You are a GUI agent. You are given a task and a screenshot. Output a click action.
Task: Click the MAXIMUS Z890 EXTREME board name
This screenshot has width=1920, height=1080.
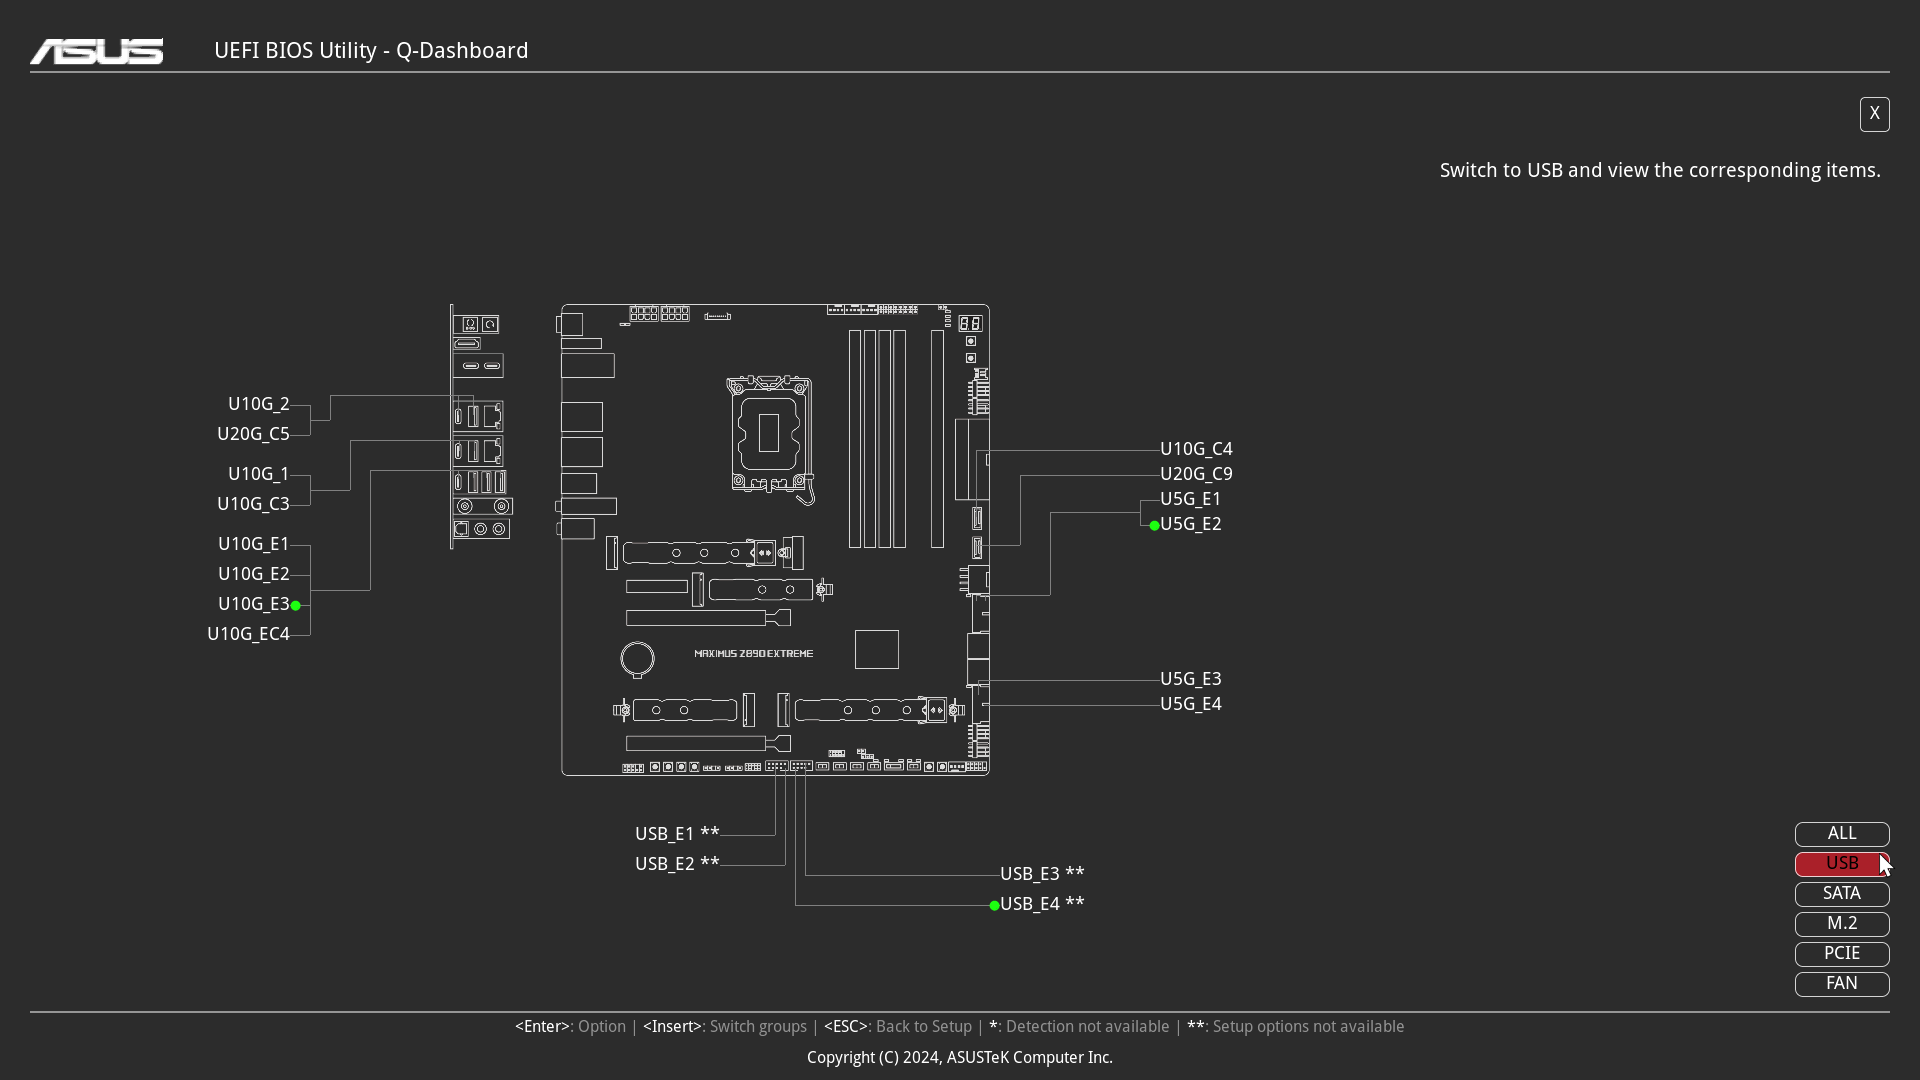tap(754, 654)
